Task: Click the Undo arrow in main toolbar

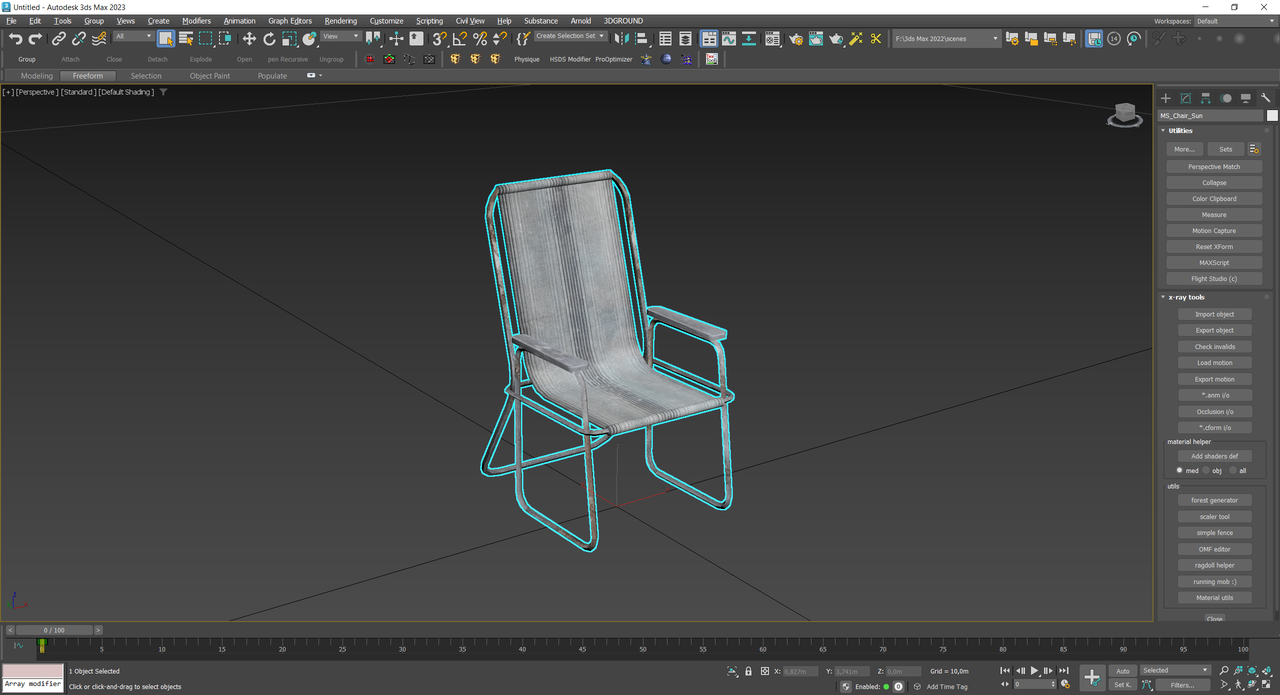Action: 15,39
